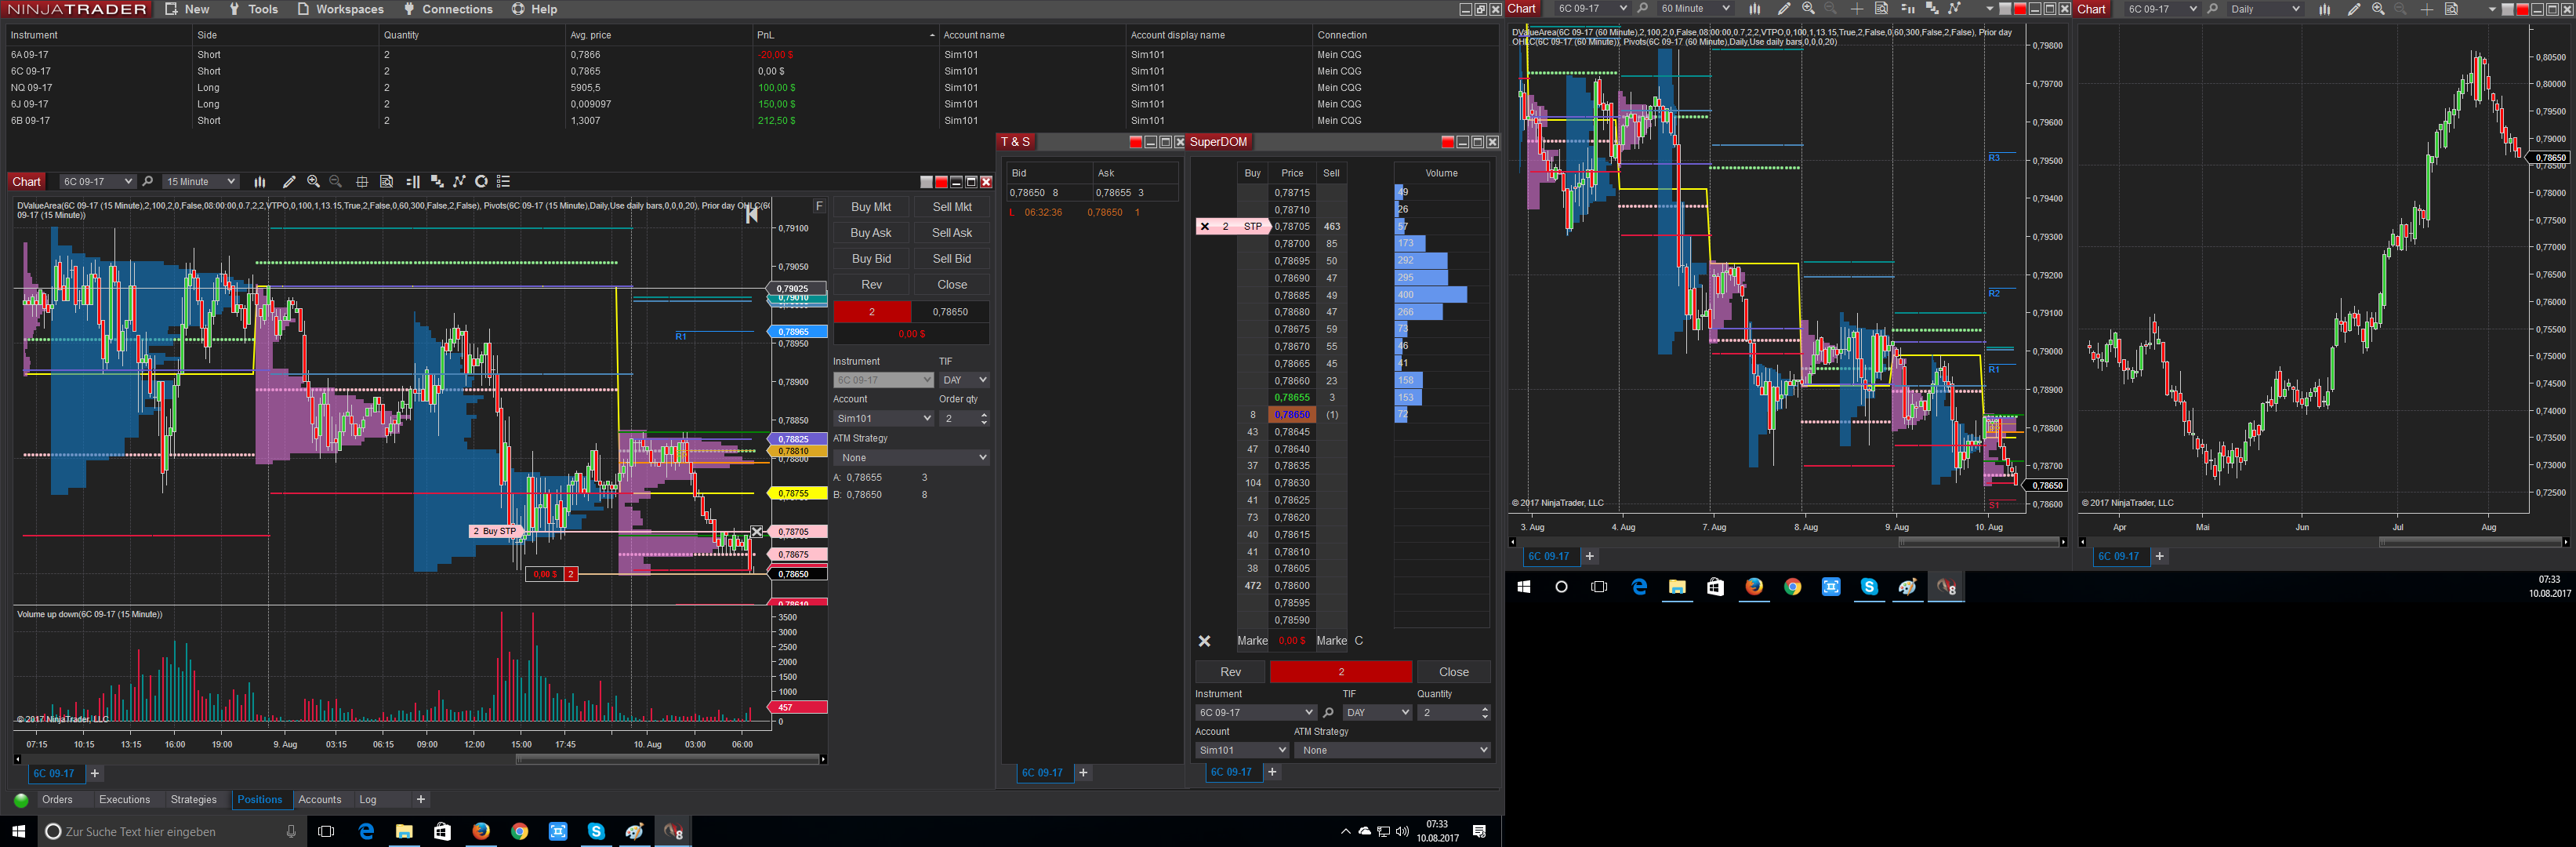The width and height of the screenshot is (2576, 847).
Task: Click Rev button in SuperDOM
Action: point(1230,672)
